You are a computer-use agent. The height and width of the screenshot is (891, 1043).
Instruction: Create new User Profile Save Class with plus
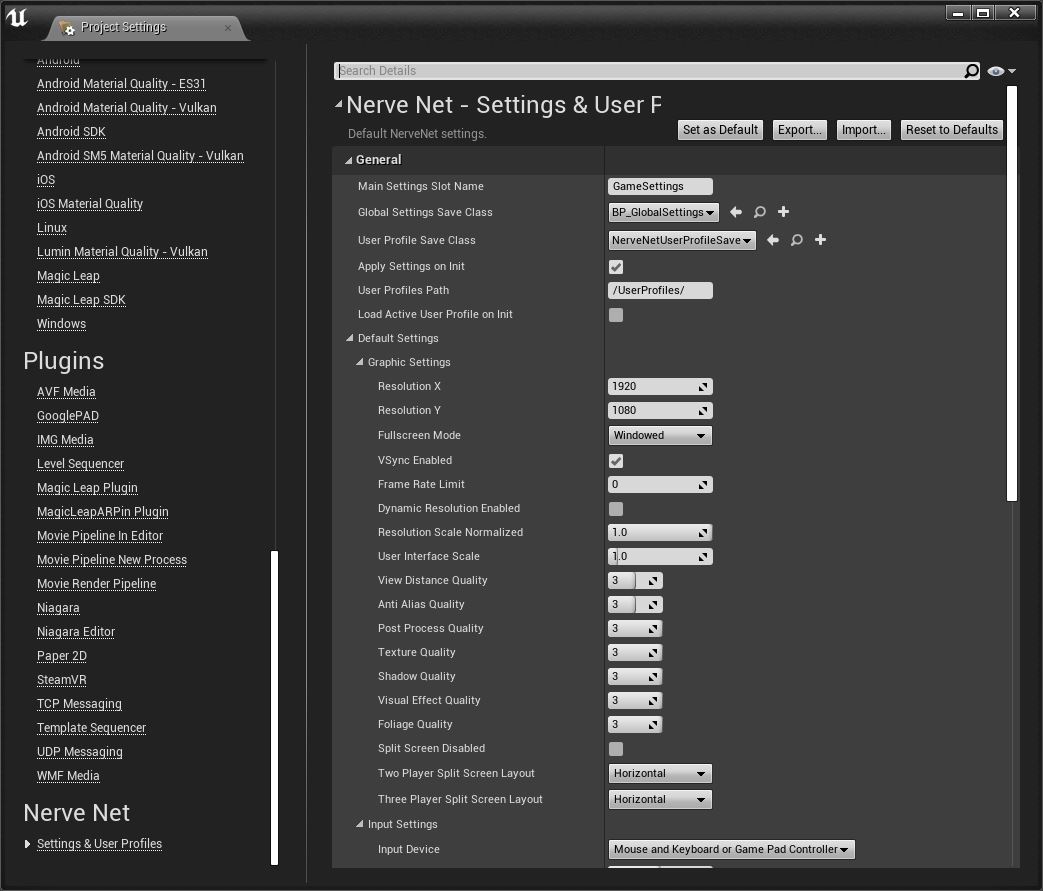821,240
